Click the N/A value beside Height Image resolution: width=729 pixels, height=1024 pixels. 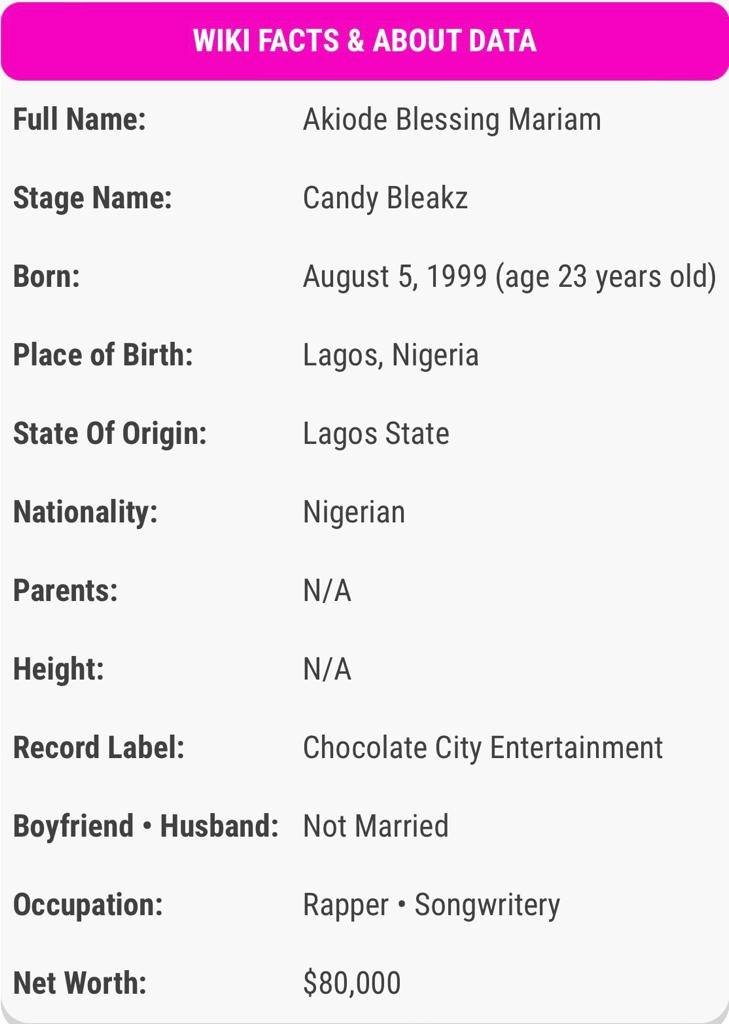(x=327, y=669)
